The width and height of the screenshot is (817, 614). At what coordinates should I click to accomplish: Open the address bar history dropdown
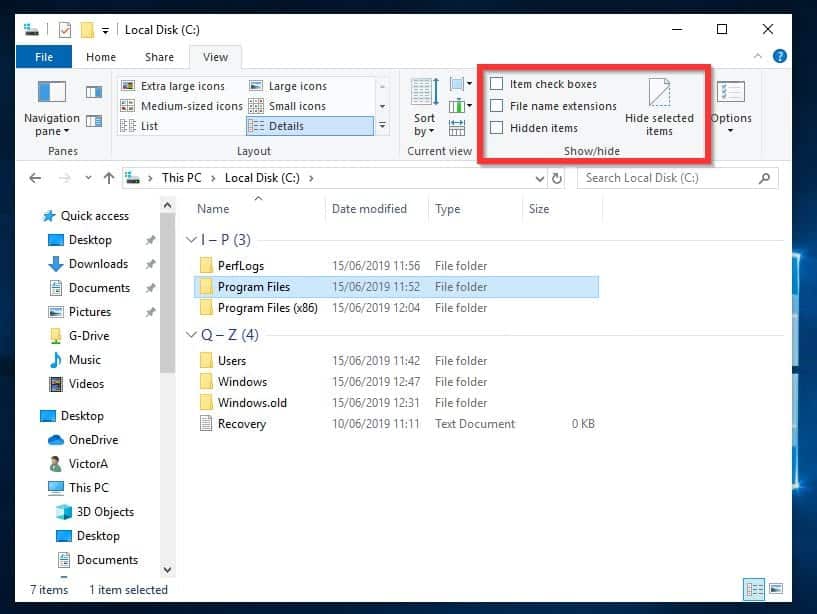pyautogui.click(x=540, y=179)
